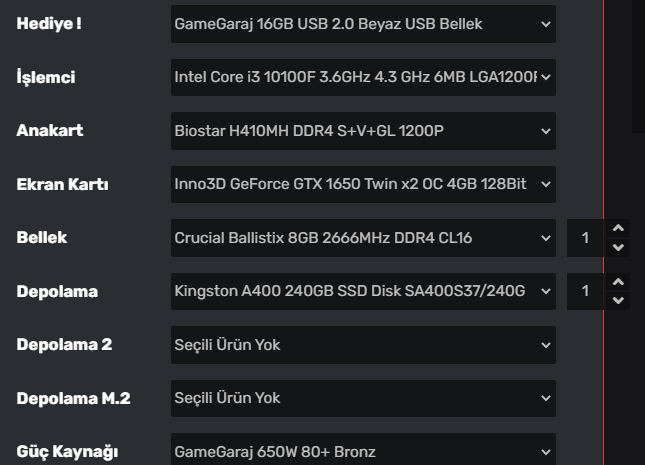Expand the Anakart Biostar H410MH dropdown
Viewport: 645px width, 465px height.
(362, 131)
